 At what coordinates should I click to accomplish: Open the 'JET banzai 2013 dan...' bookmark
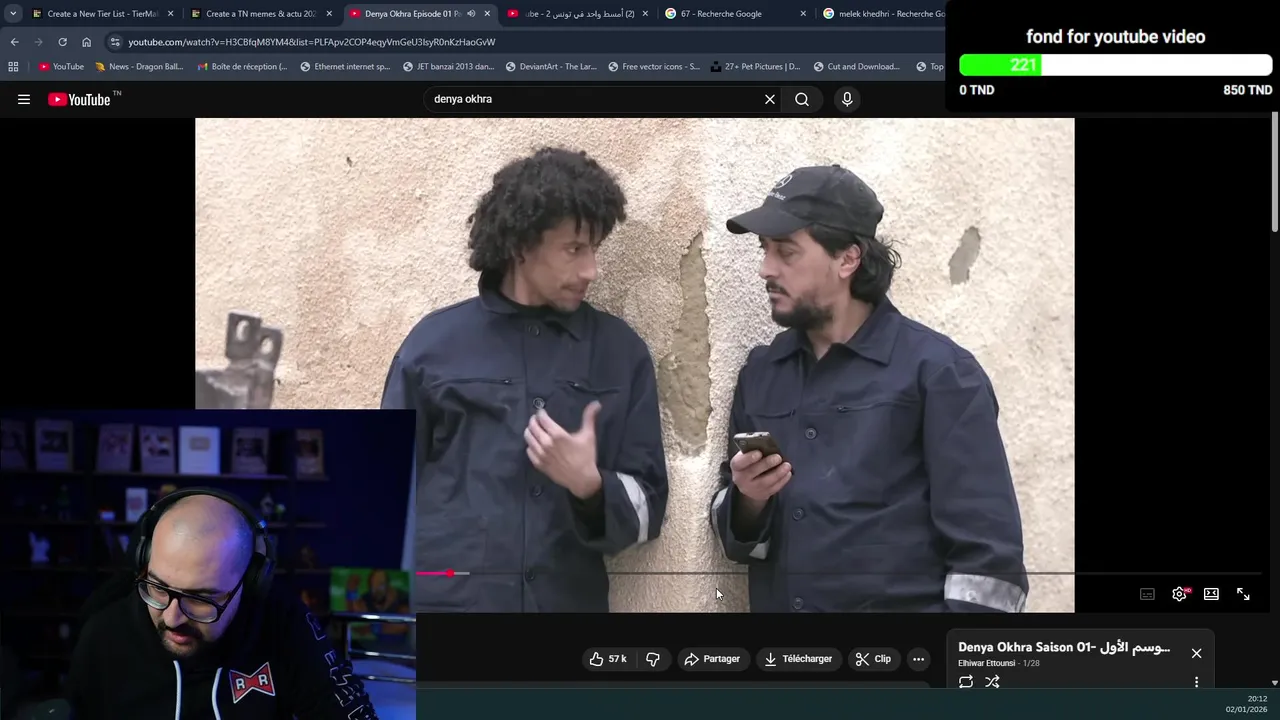tap(448, 67)
